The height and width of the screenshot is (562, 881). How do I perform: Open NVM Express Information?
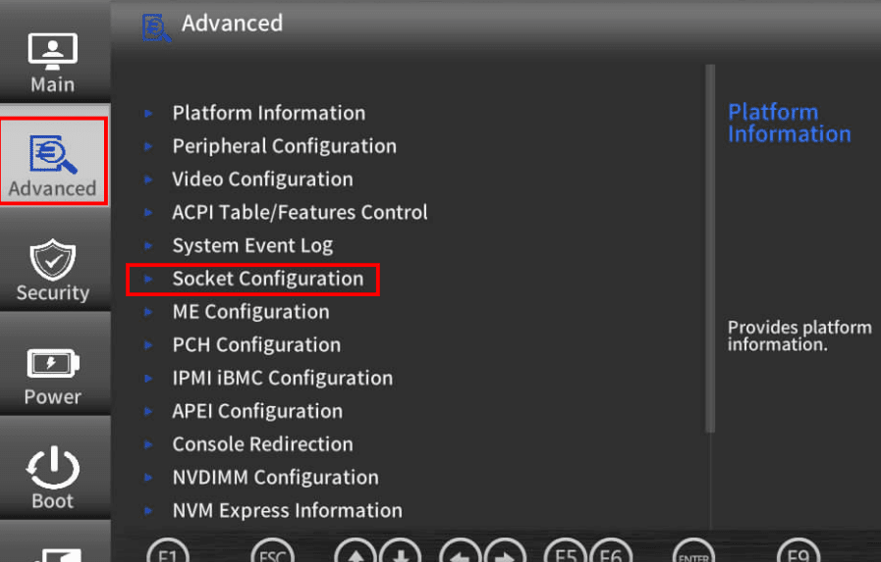[x=287, y=511]
